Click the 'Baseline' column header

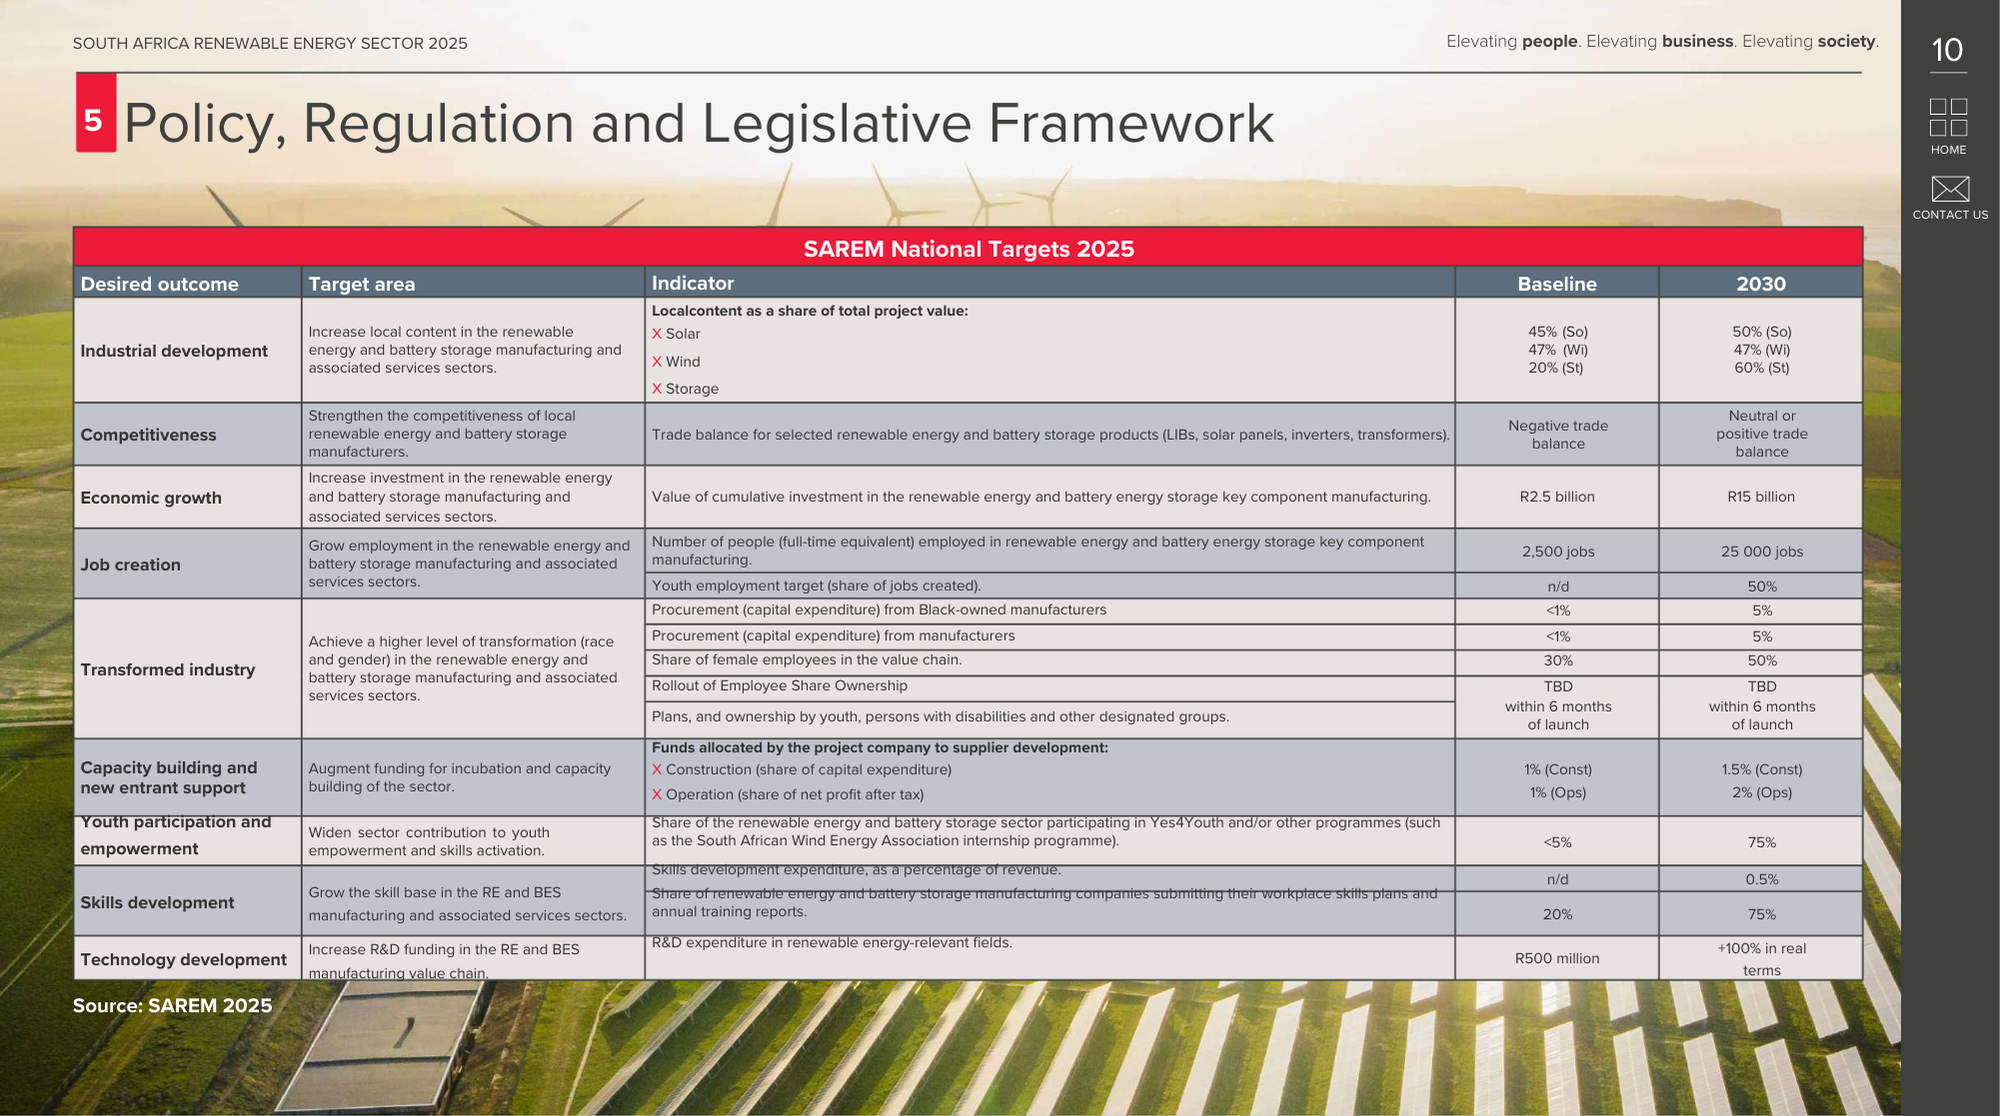click(x=1557, y=284)
